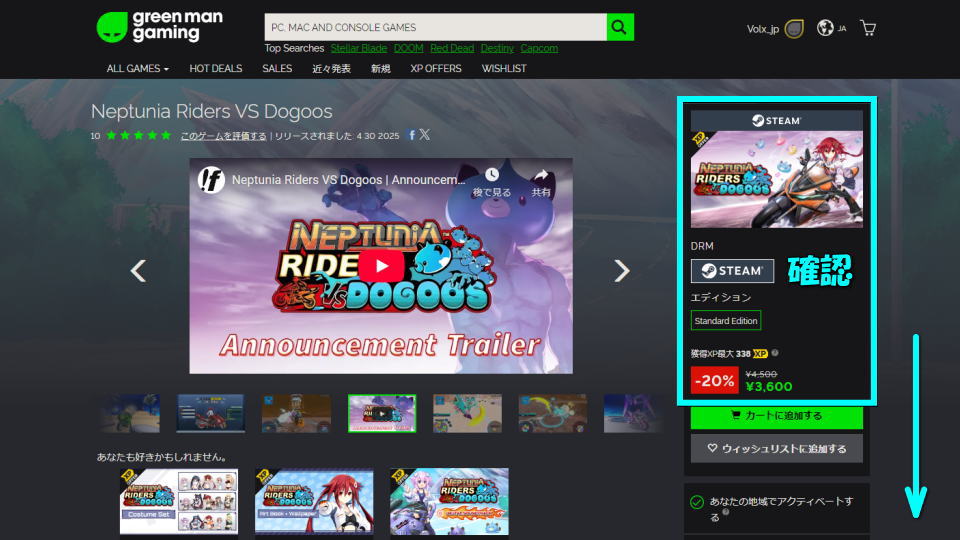This screenshot has width=960, height=540.
Task: Open SALES menu item
Action: tap(277, 69)
